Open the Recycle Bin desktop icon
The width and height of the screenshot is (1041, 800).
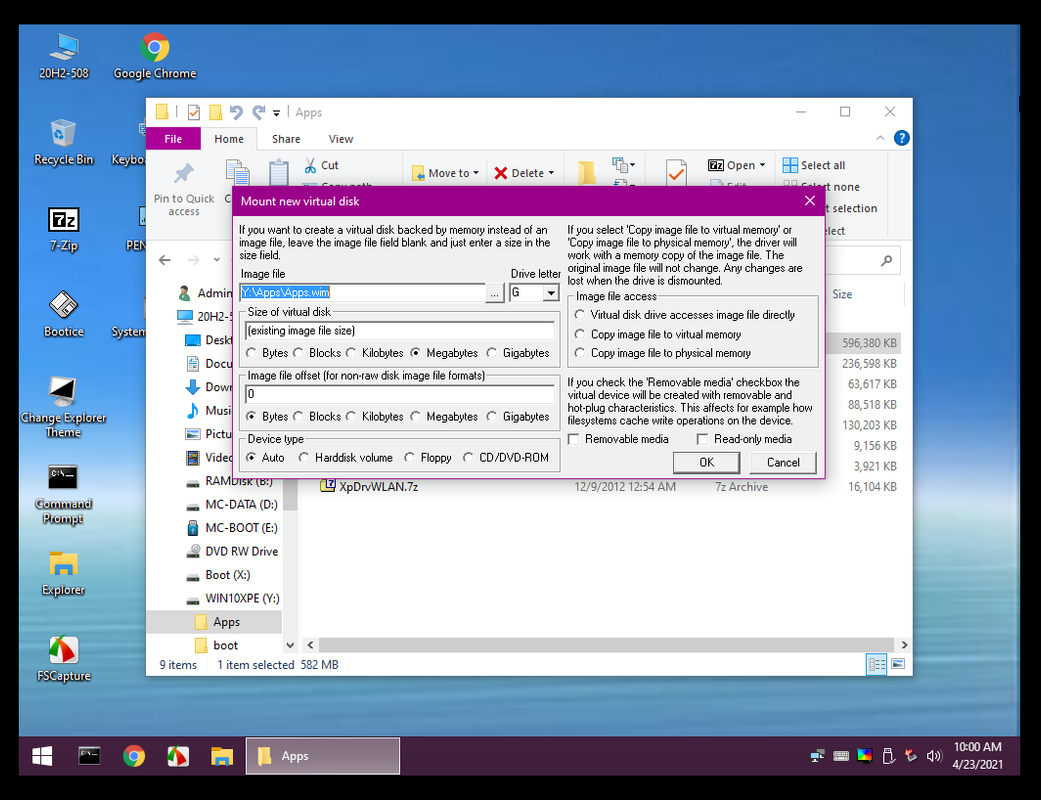[63, 141]
